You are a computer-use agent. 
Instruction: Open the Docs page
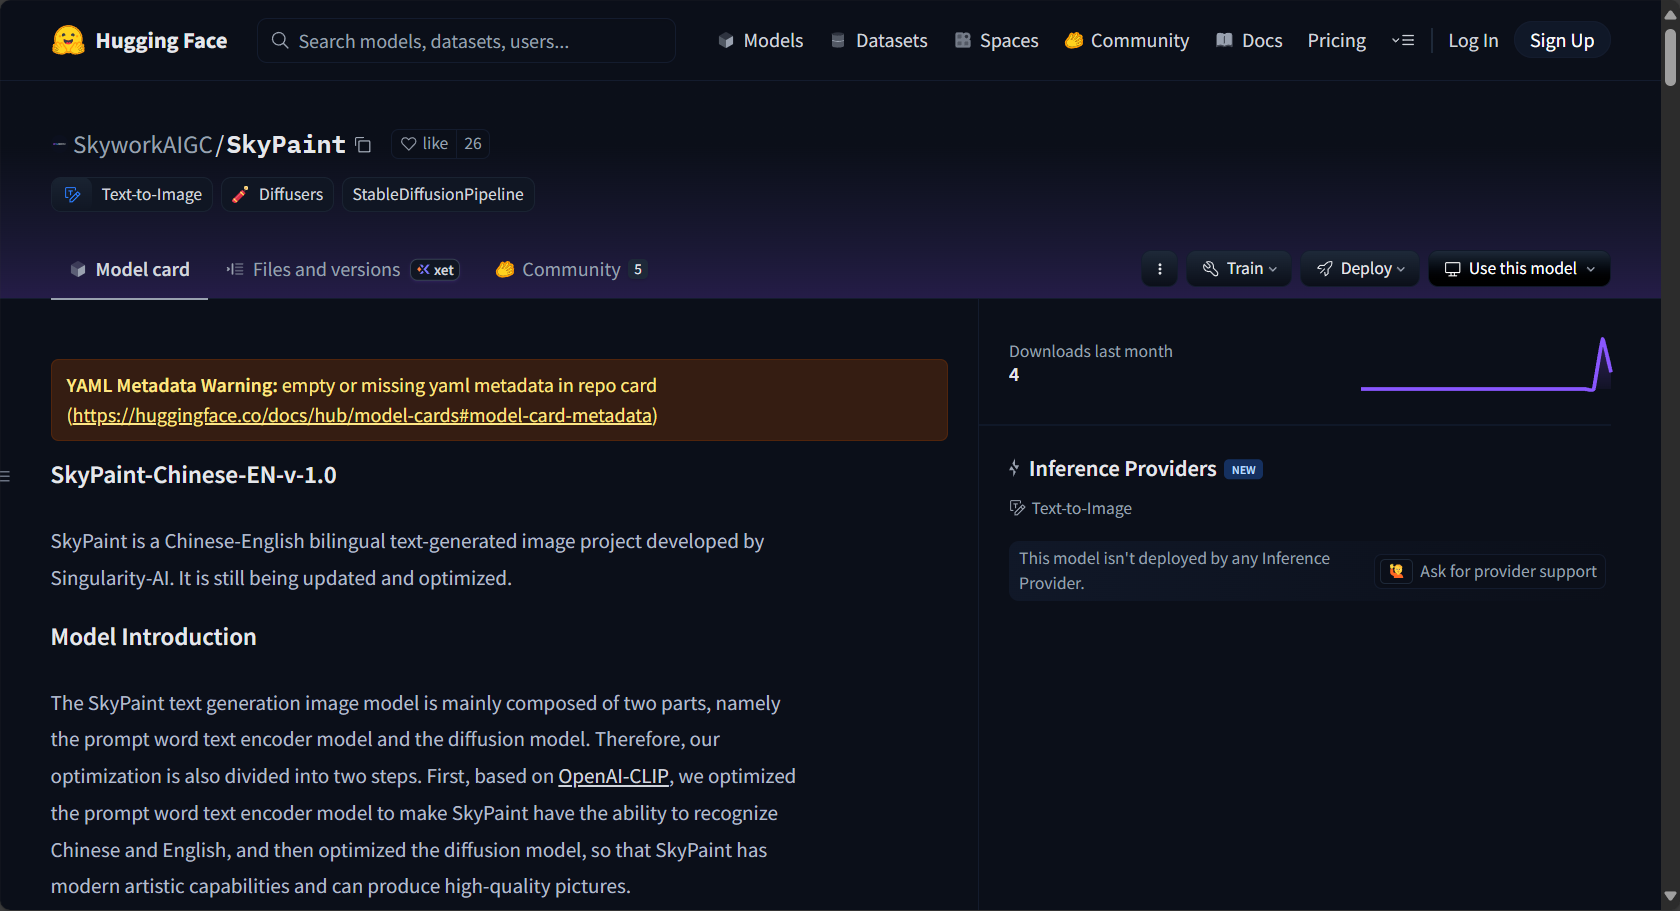coord(1249,40)
